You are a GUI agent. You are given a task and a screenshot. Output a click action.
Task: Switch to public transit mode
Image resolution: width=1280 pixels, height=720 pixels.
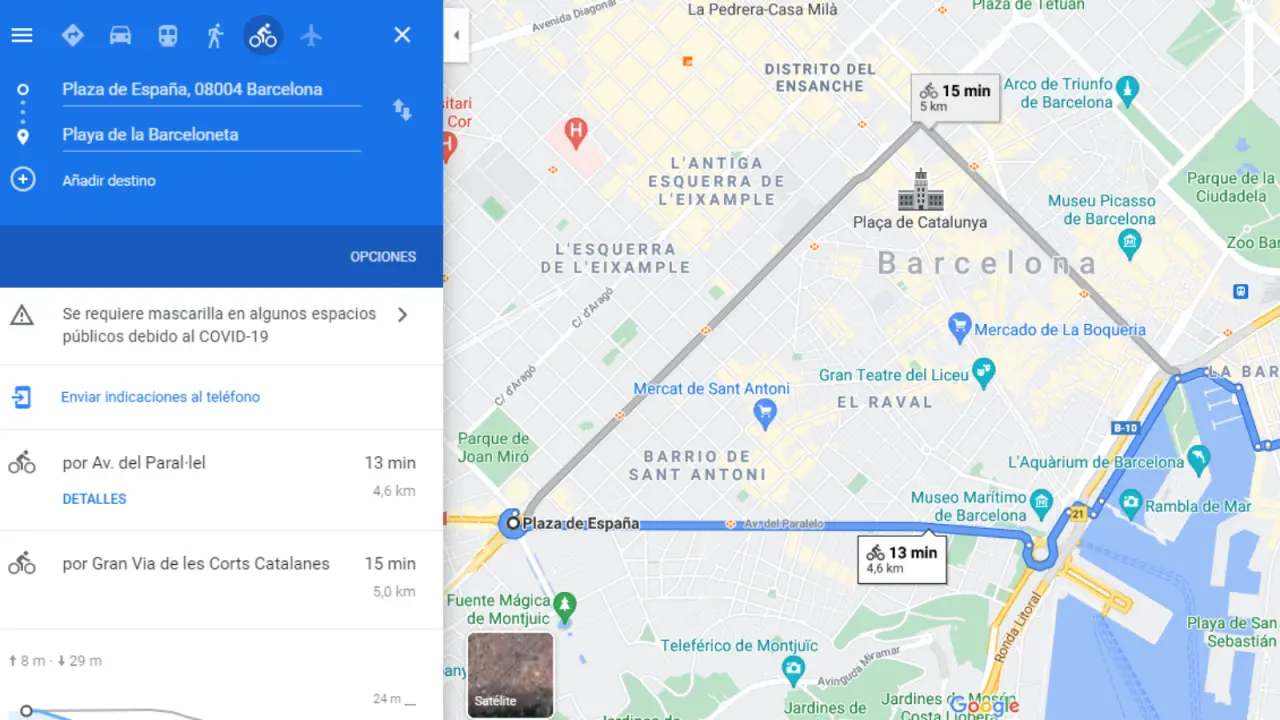(168, 35)
